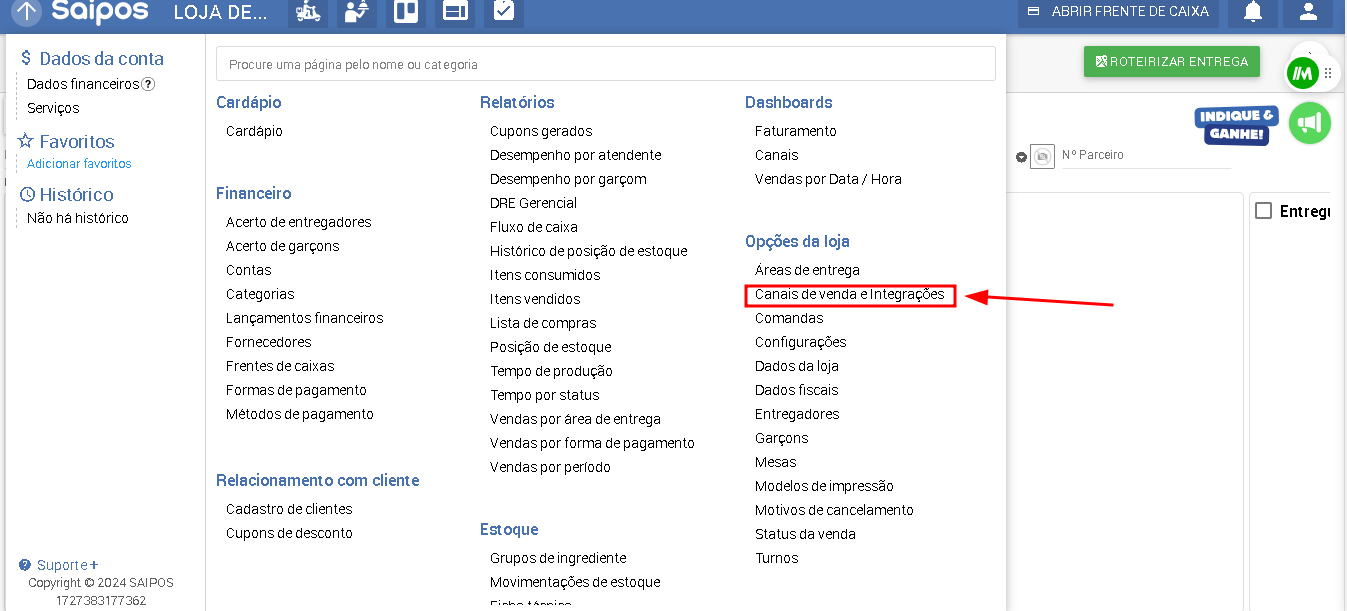Image resolution: width=1347 pixels, height=611 pixels.
Task: Open the LOJA DE... store selector
Action: [x=220, y=12]
